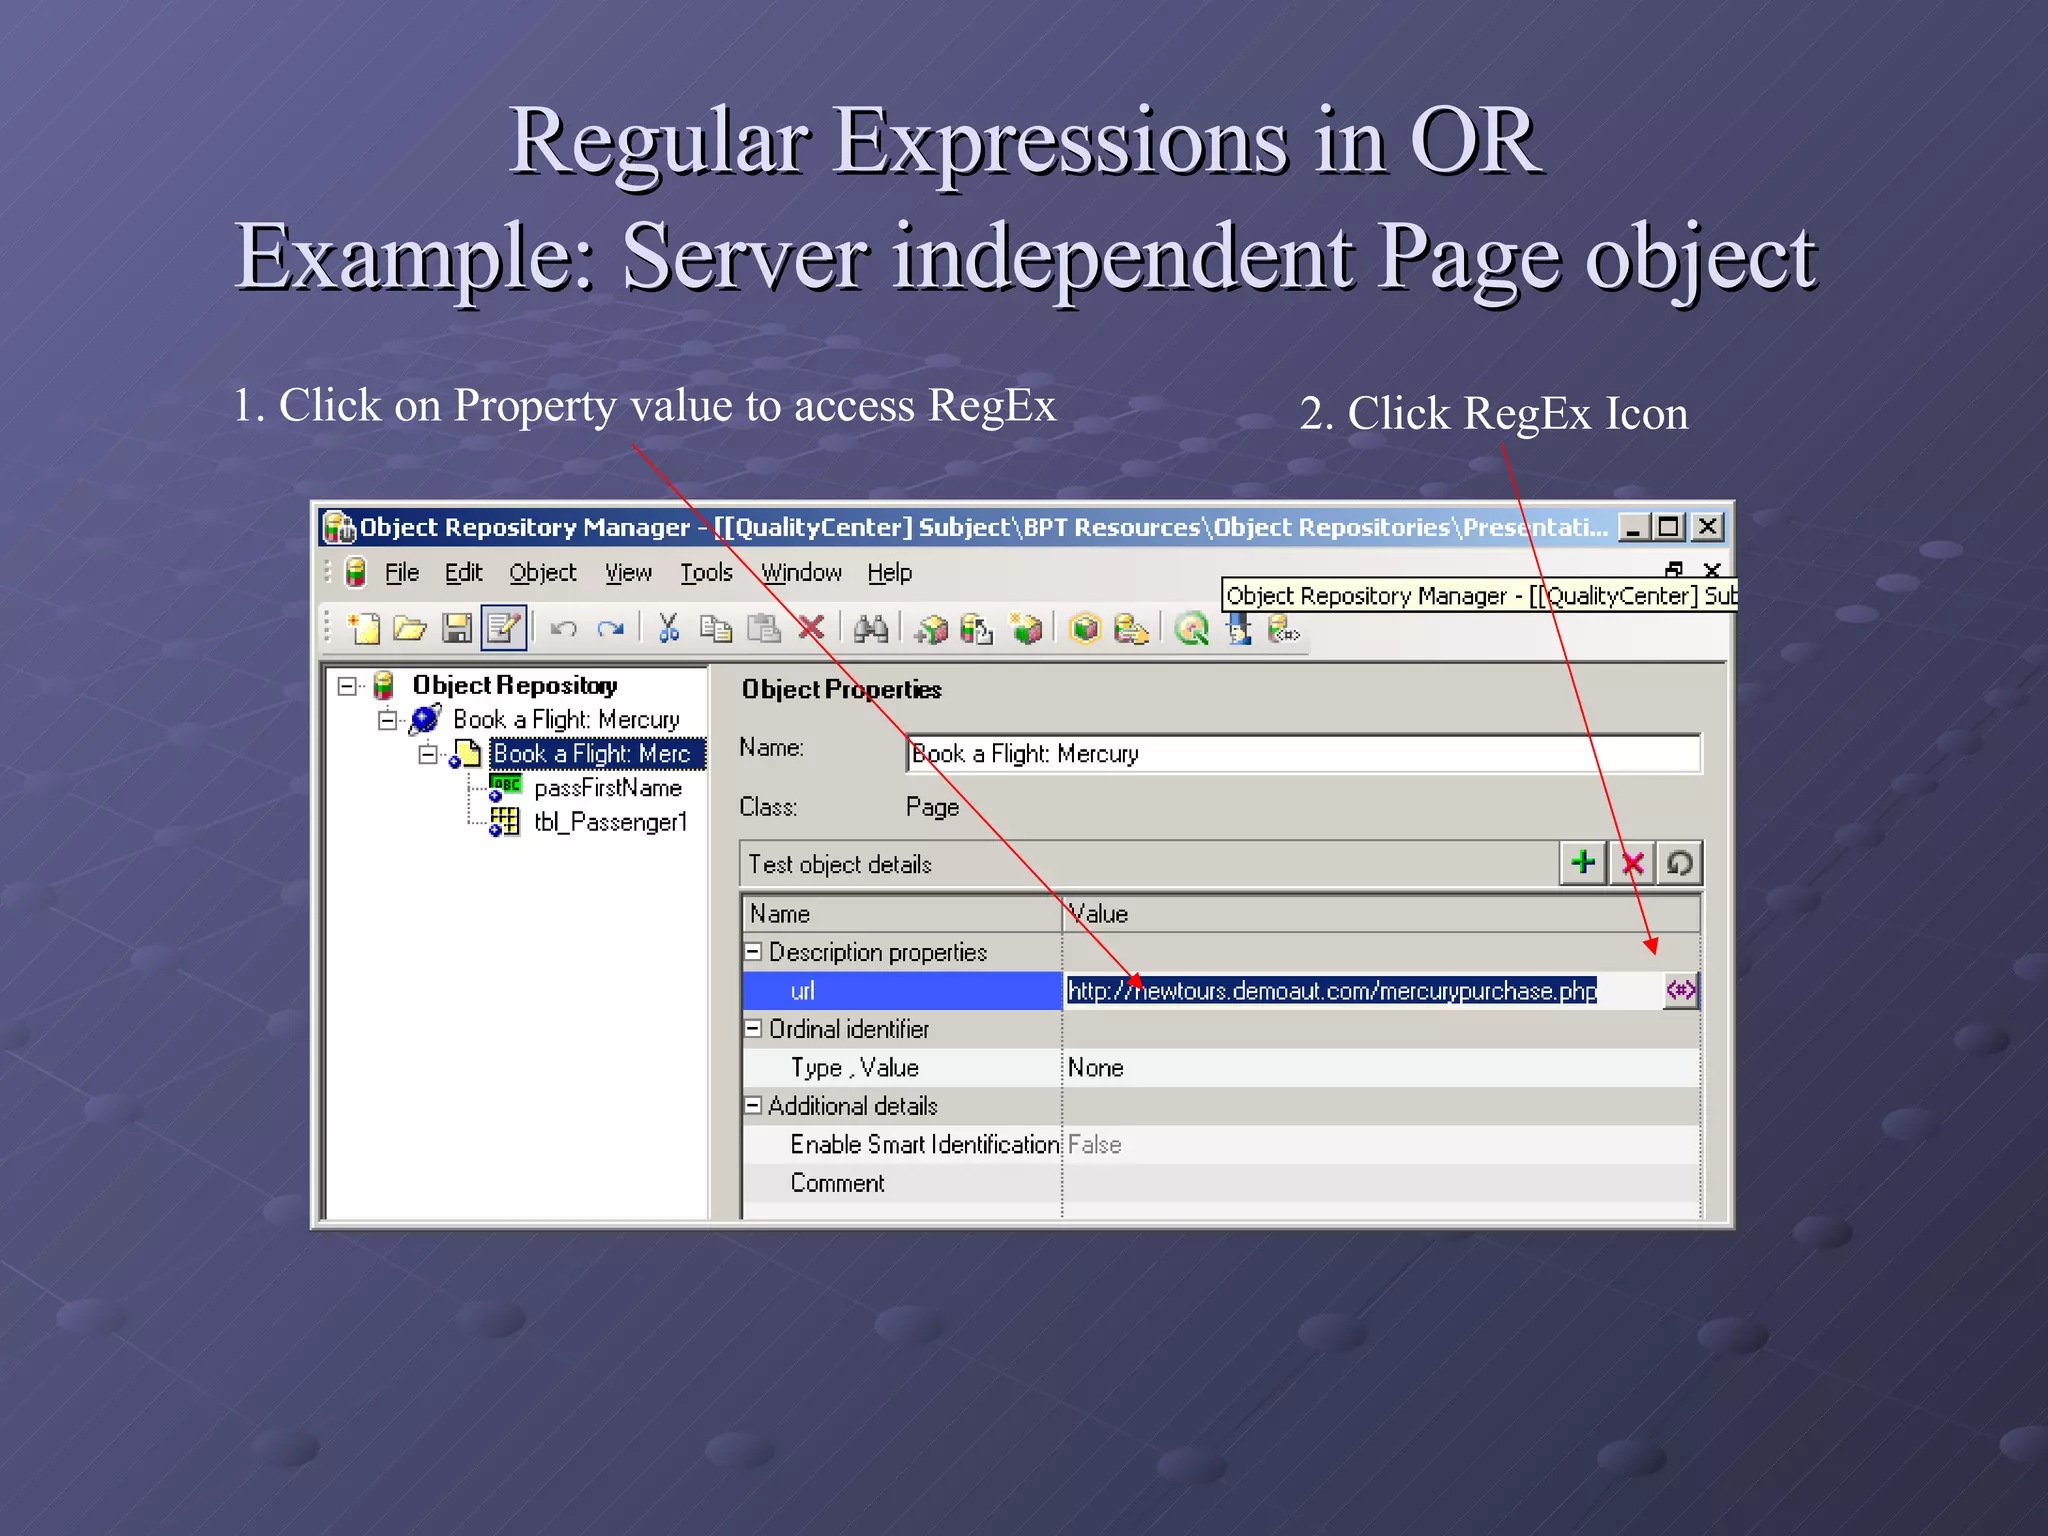Click the Locate in Repository icon
Screen dimensions: 2048x1536
[1132, 629]
